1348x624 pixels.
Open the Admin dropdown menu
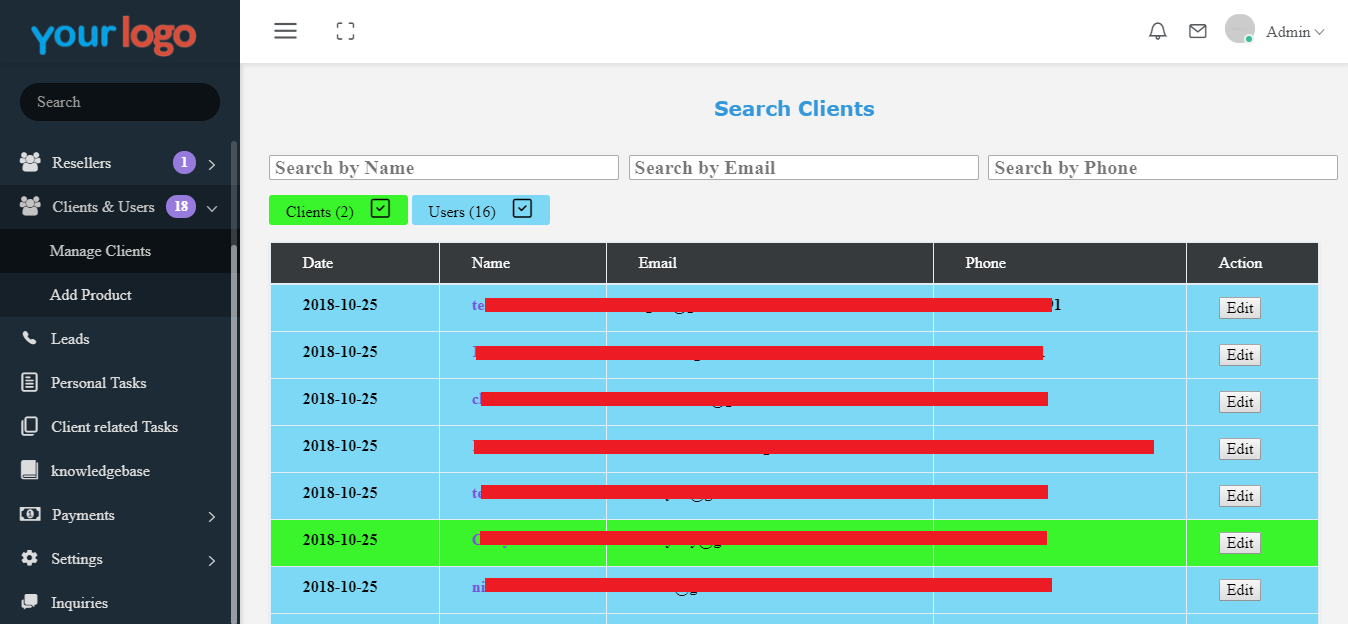pyautogui.click(x=1295, y=32)
